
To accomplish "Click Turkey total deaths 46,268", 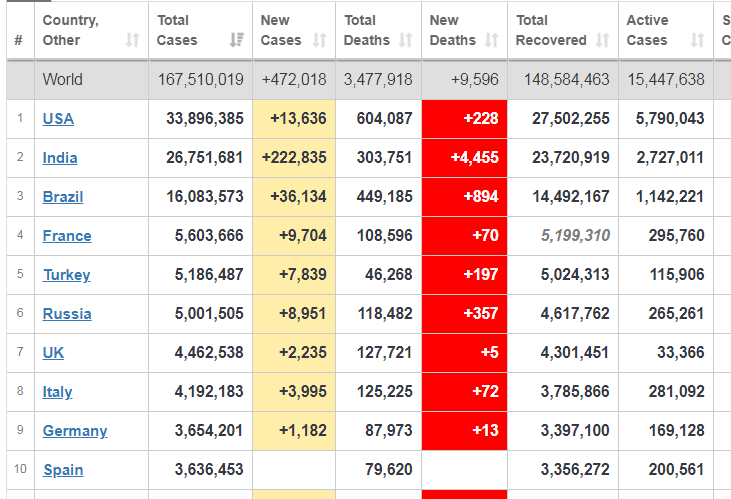I will [389, 274].
